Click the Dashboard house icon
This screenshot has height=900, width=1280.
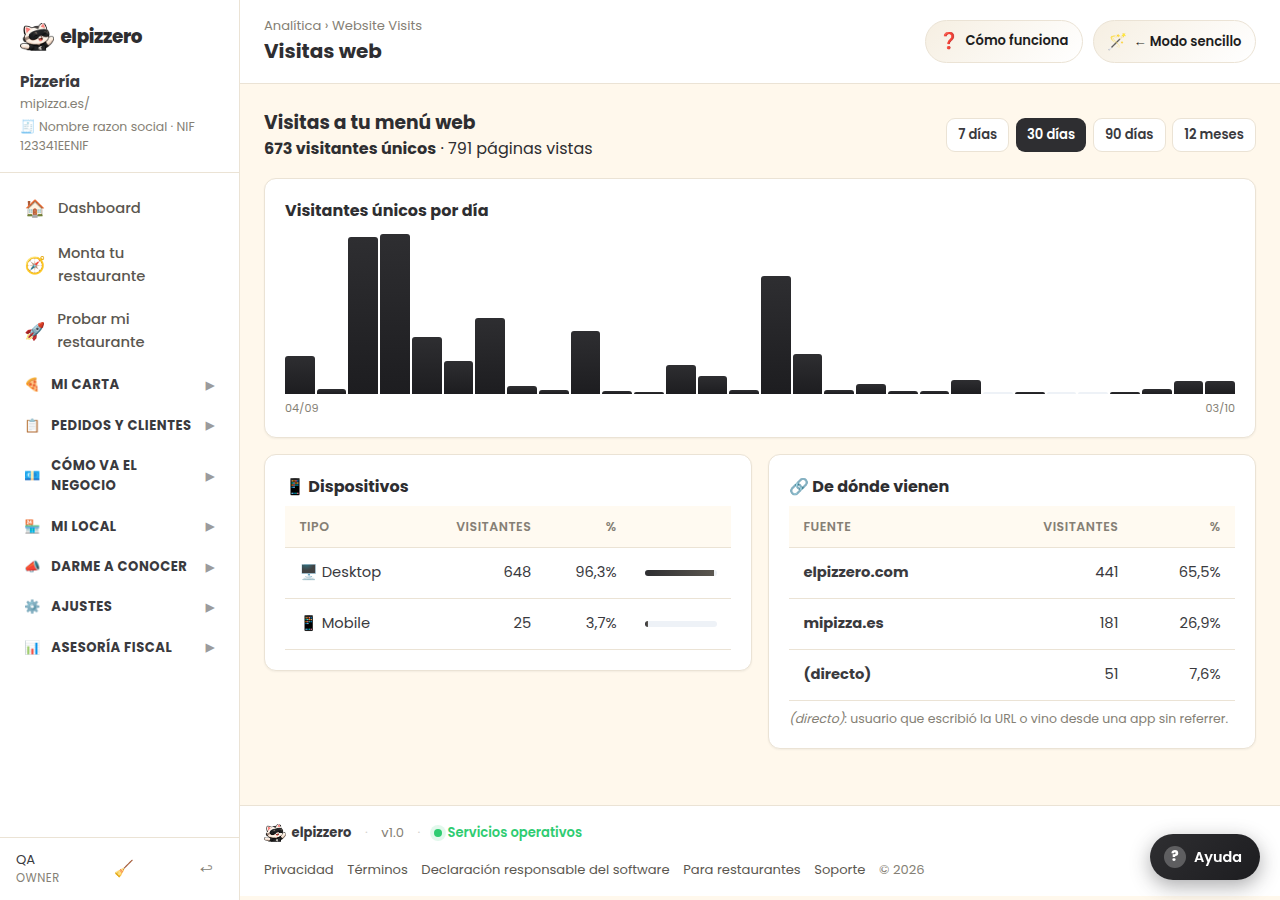tap(35, 208)
